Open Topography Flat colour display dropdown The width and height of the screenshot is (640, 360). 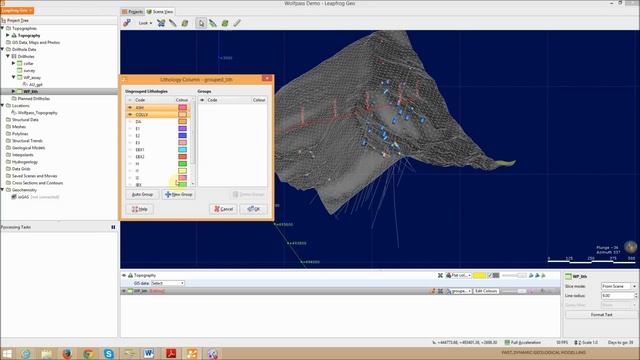tap(459, 276)
